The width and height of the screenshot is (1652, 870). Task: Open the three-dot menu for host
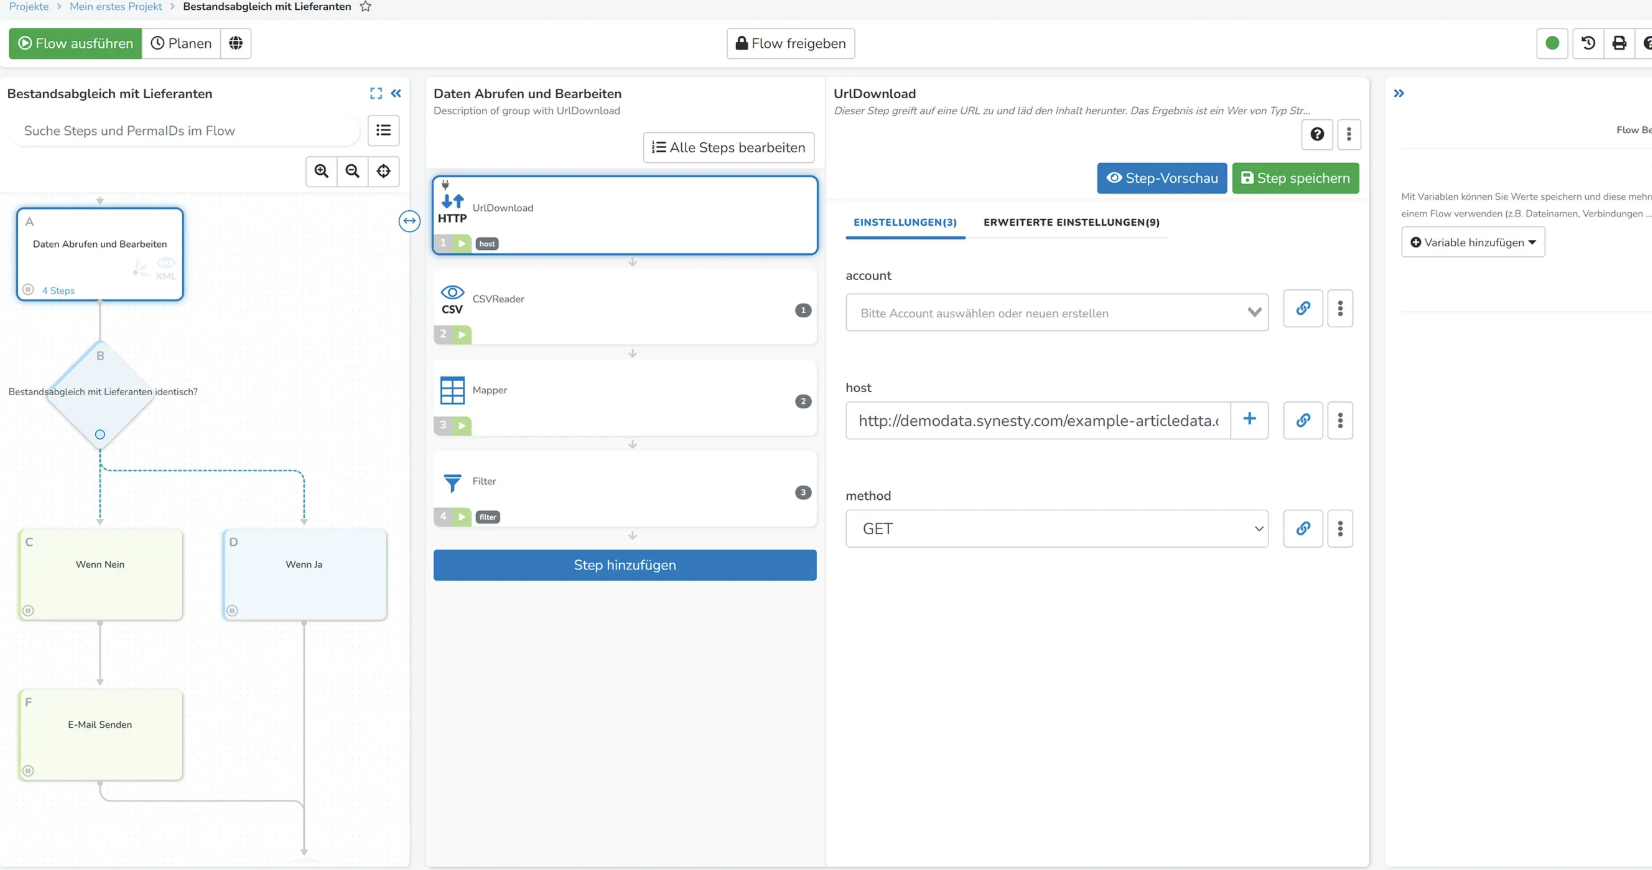coord(1341,420)
